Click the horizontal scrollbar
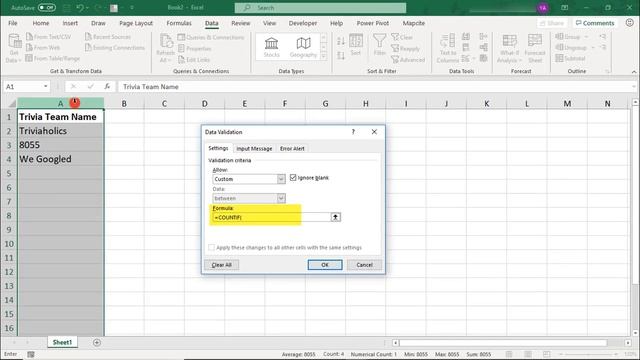This screenshot has width=640, height=360. pos(503,343)
